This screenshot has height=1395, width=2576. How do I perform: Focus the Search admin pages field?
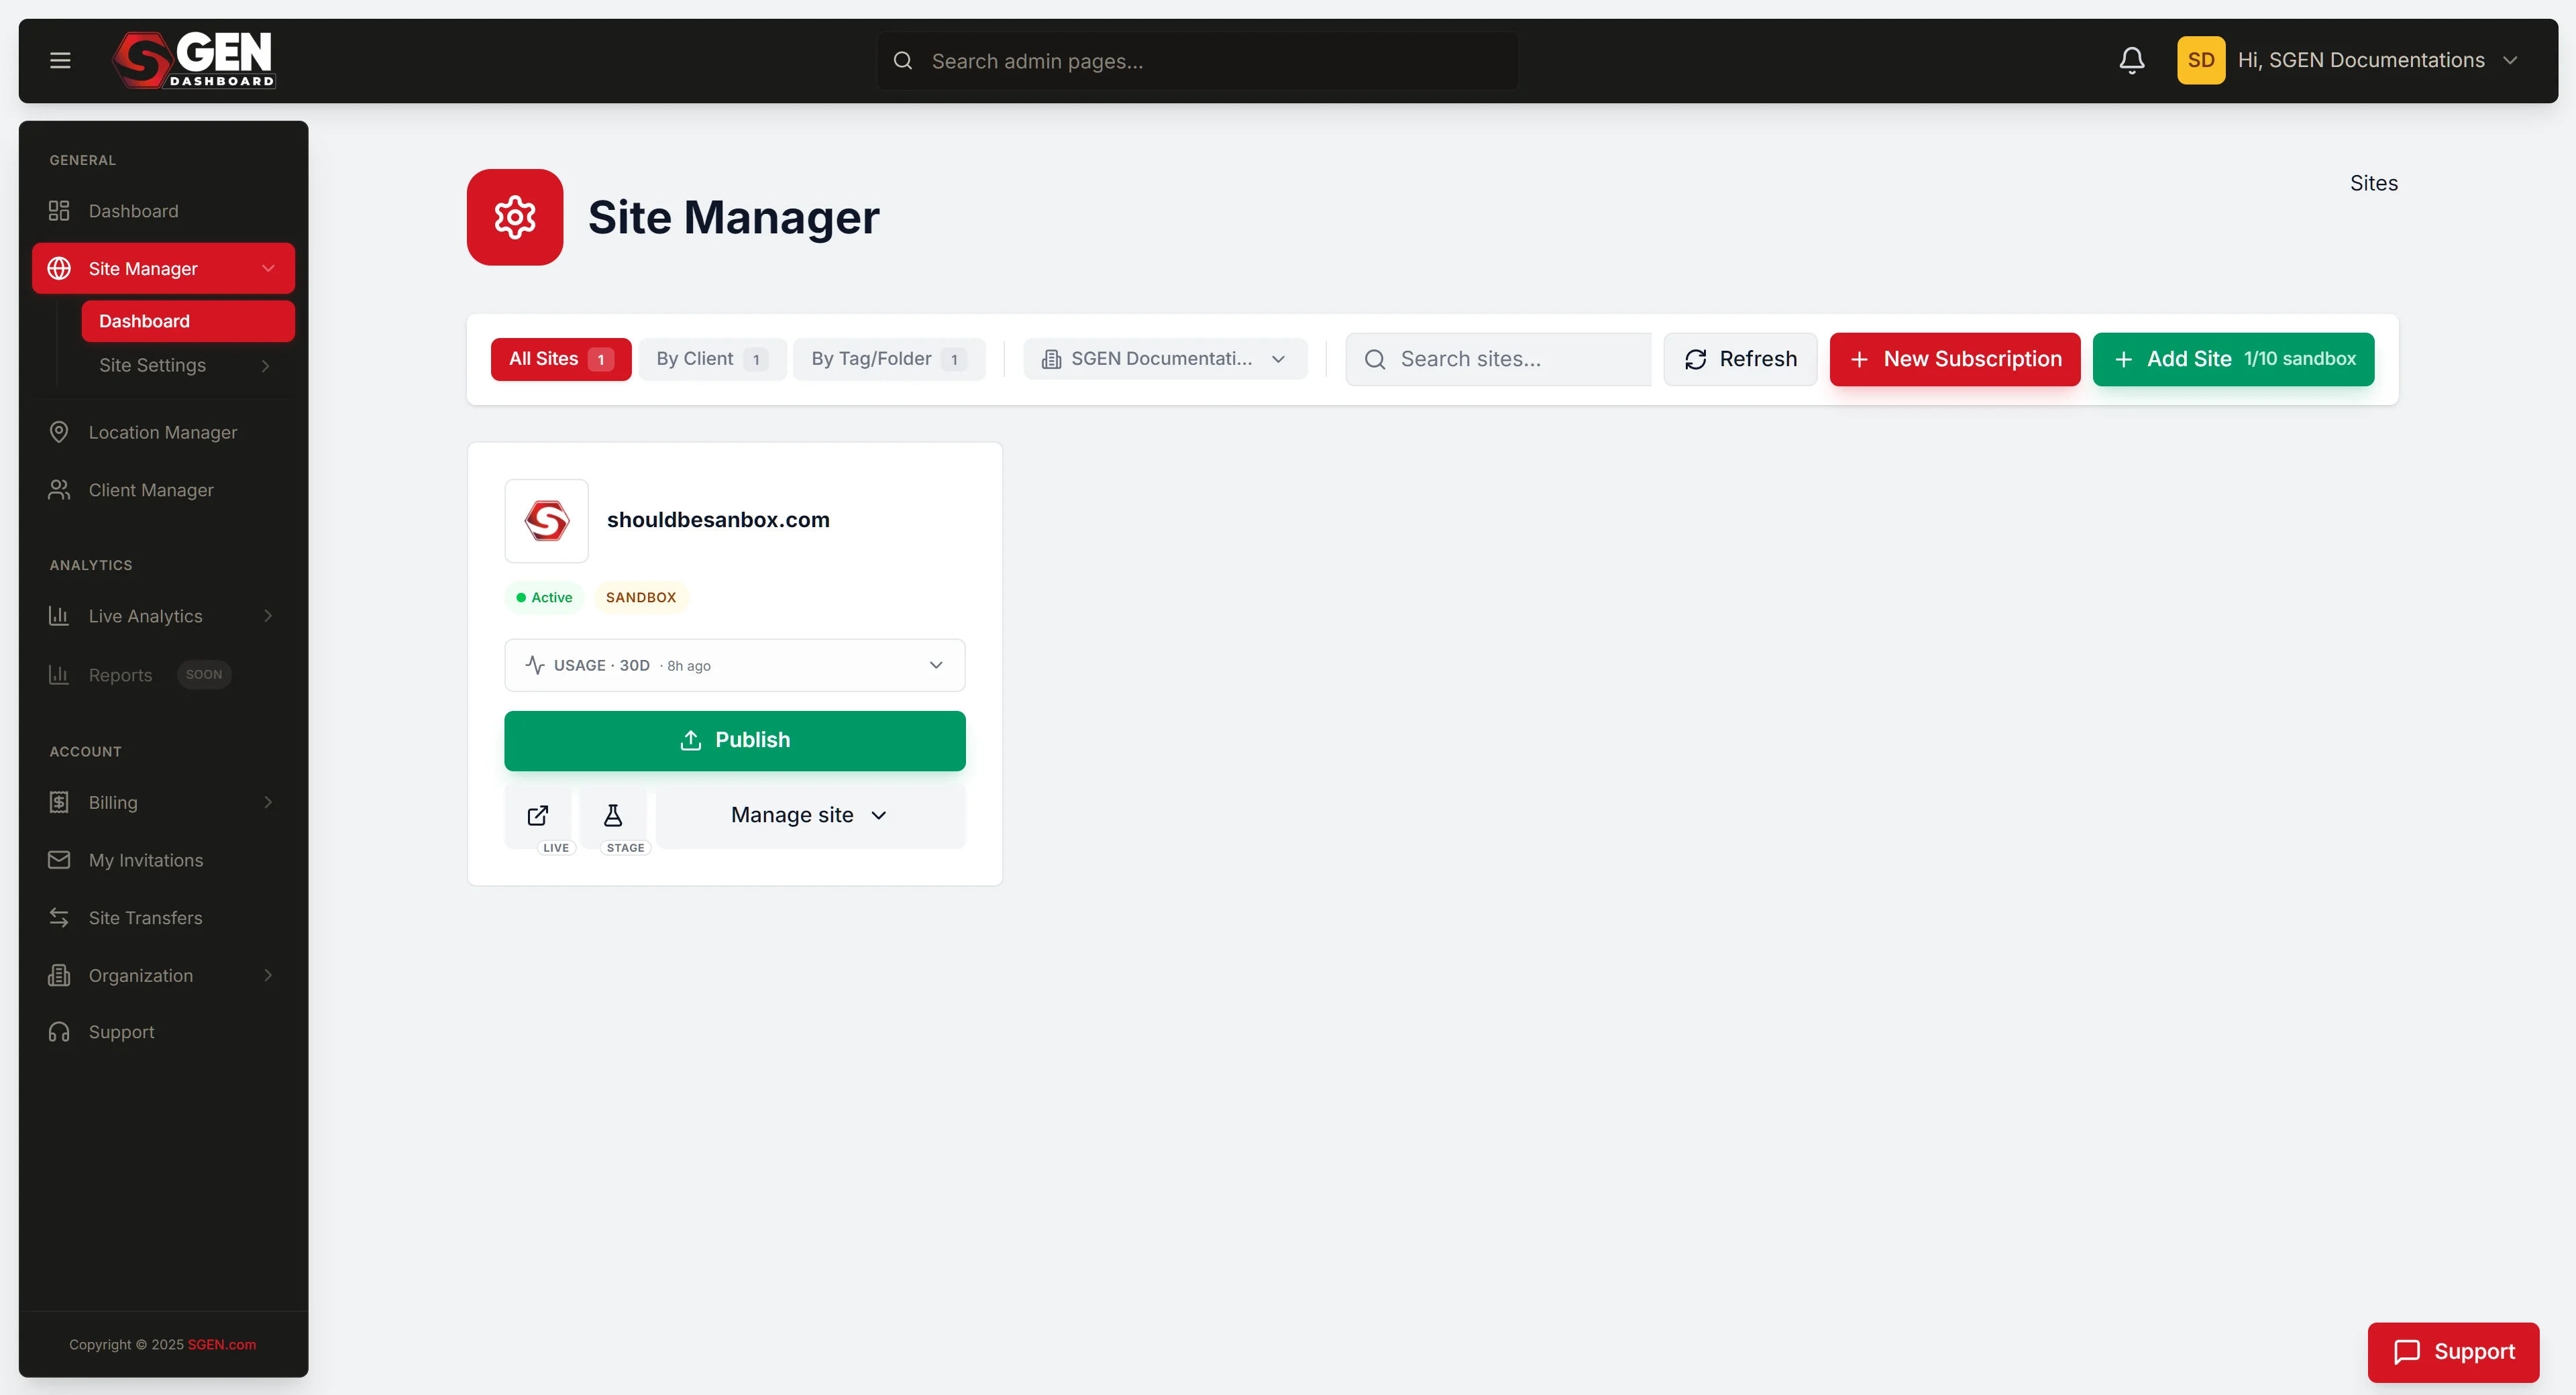1198,61
